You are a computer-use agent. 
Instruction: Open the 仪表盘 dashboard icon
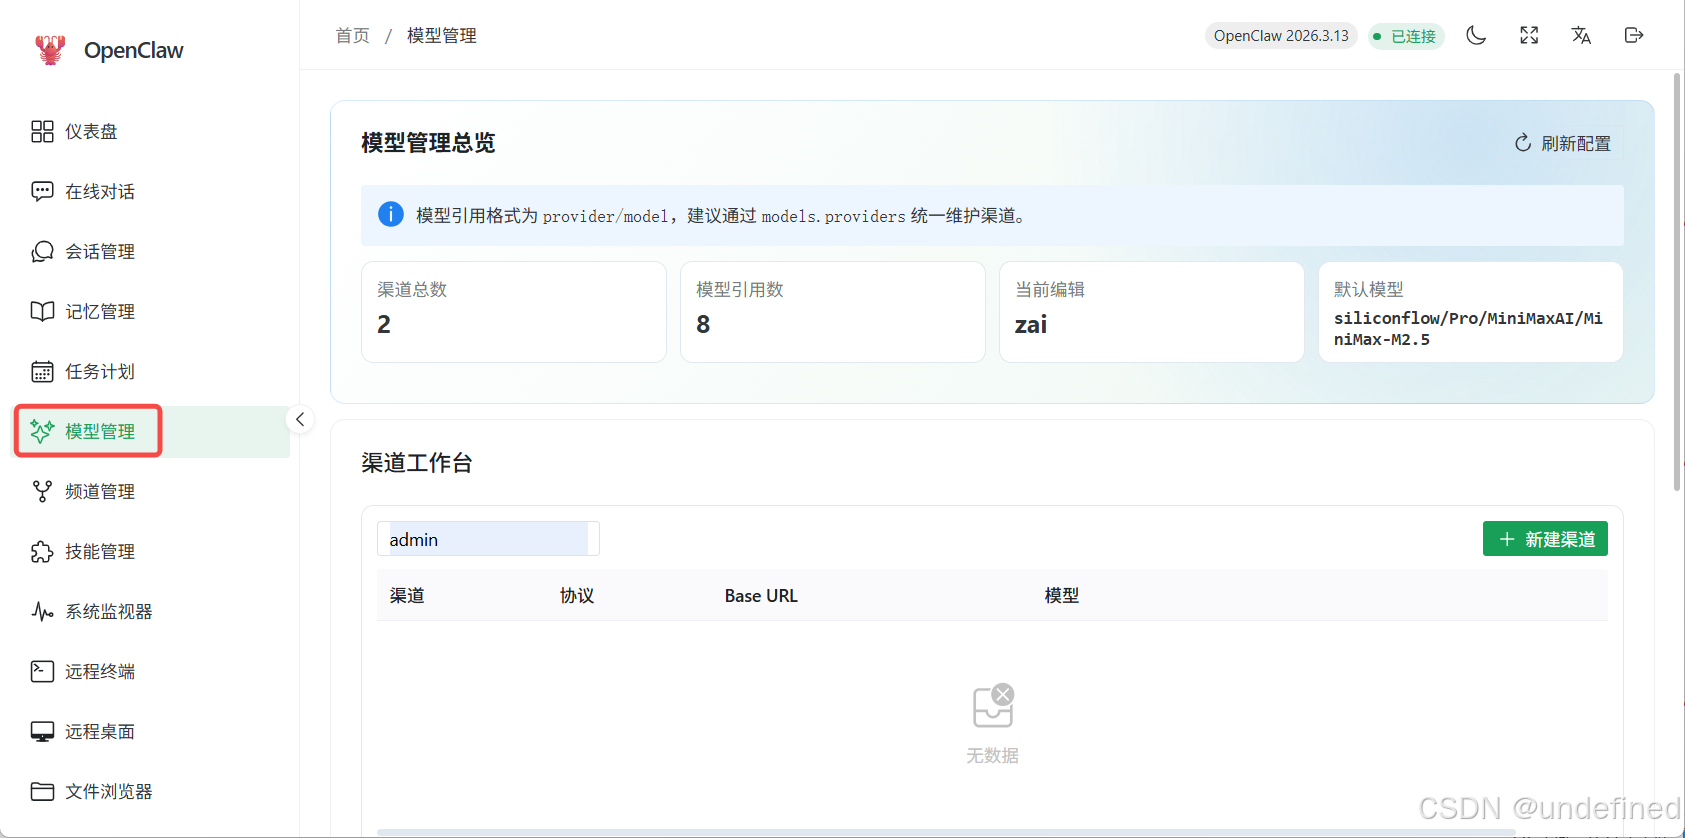(42, 131)
